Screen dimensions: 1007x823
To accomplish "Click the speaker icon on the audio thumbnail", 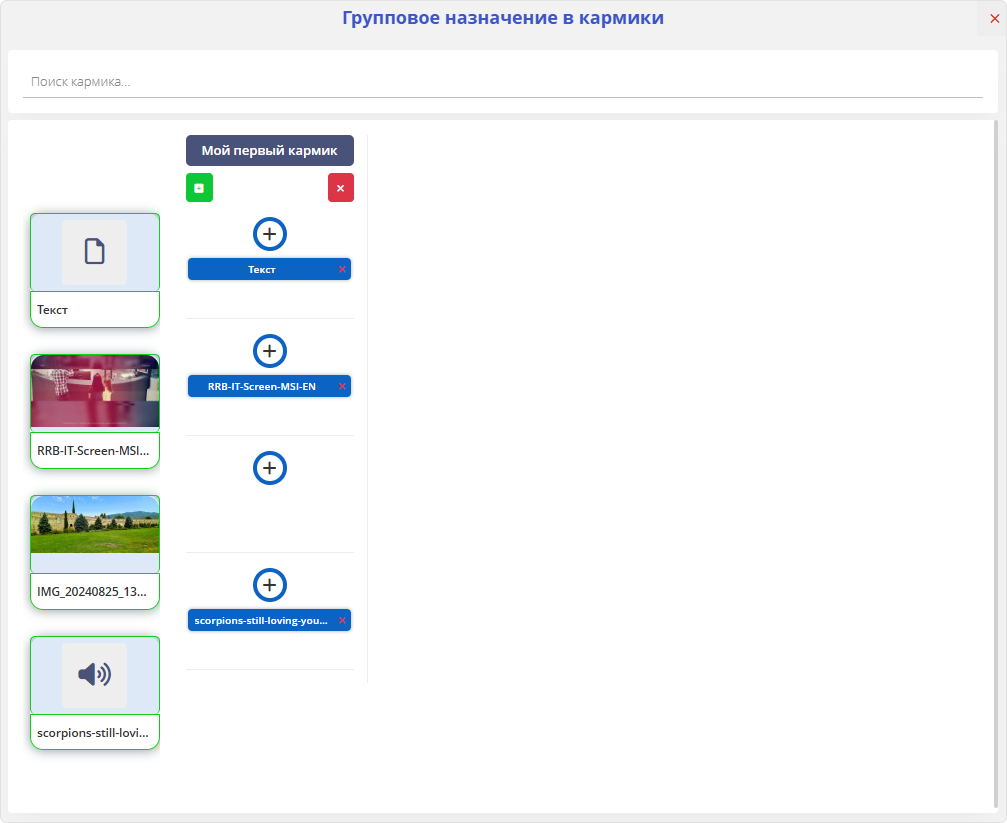I will tap(94, 674).
